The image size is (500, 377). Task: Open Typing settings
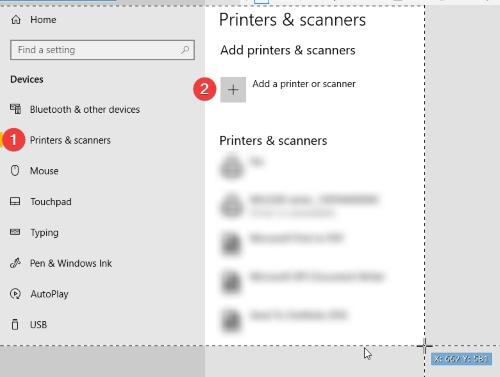pyautogui.click(x=44, y=233)
